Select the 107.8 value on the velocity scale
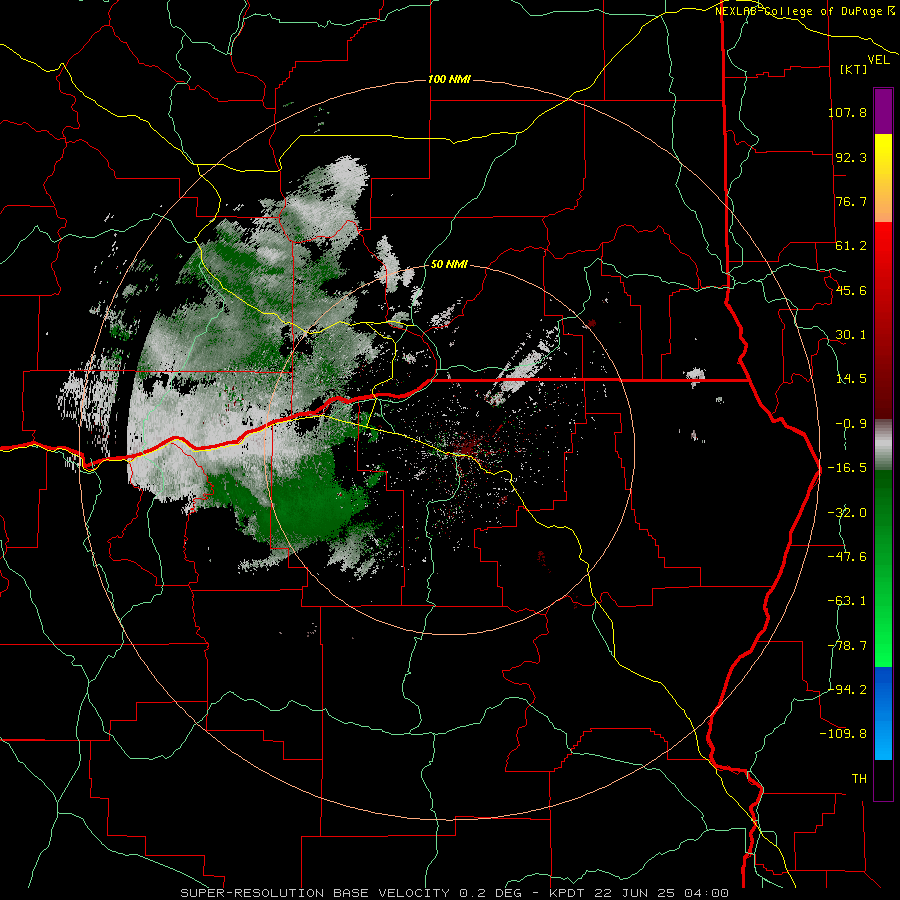Image resolution: width=900 pixels, height=900 pixels. click(847, 112)
